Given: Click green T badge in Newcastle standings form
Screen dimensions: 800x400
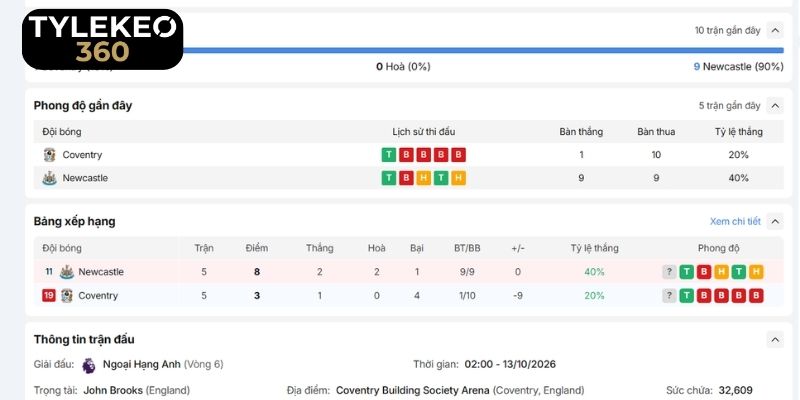Looking at the screenshot, I should (x=687, y=272).
